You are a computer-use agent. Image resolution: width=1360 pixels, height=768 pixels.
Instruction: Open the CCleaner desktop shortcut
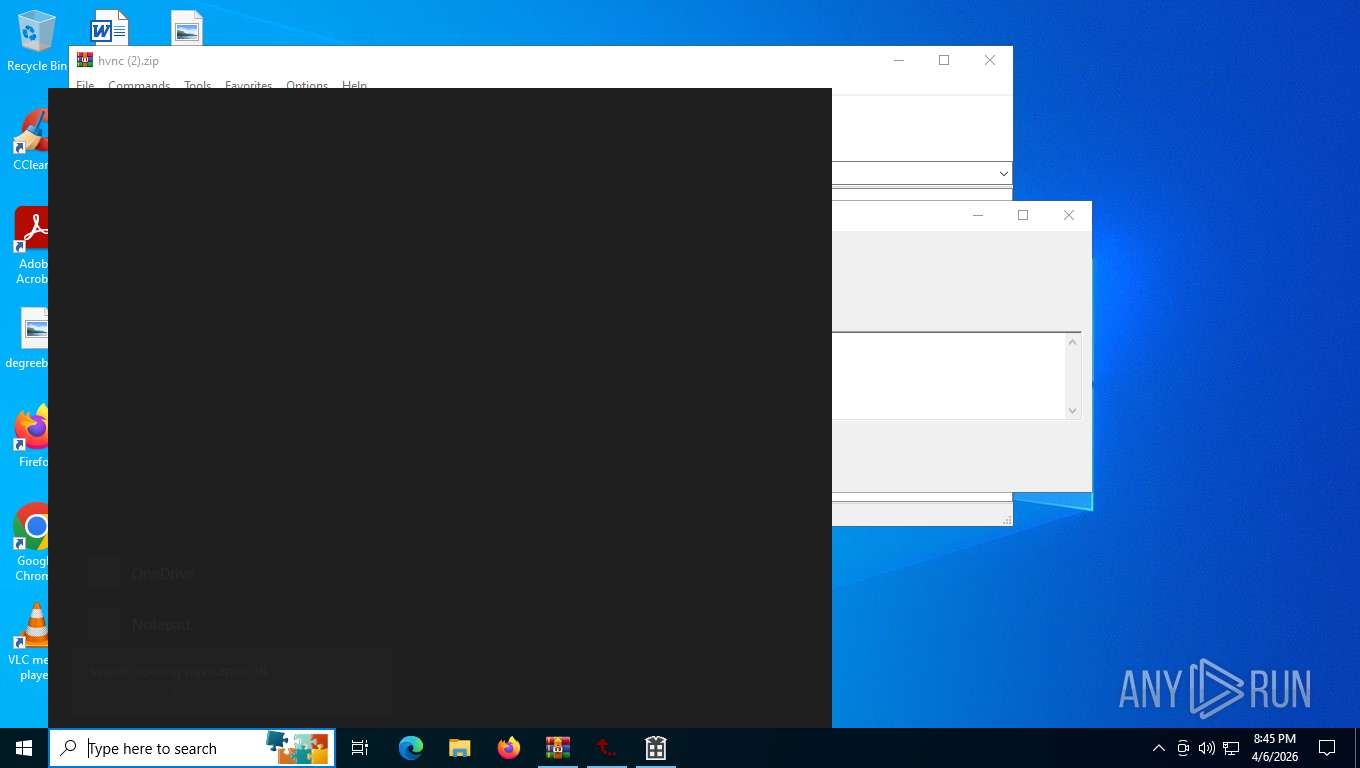(x=33, y=140)
